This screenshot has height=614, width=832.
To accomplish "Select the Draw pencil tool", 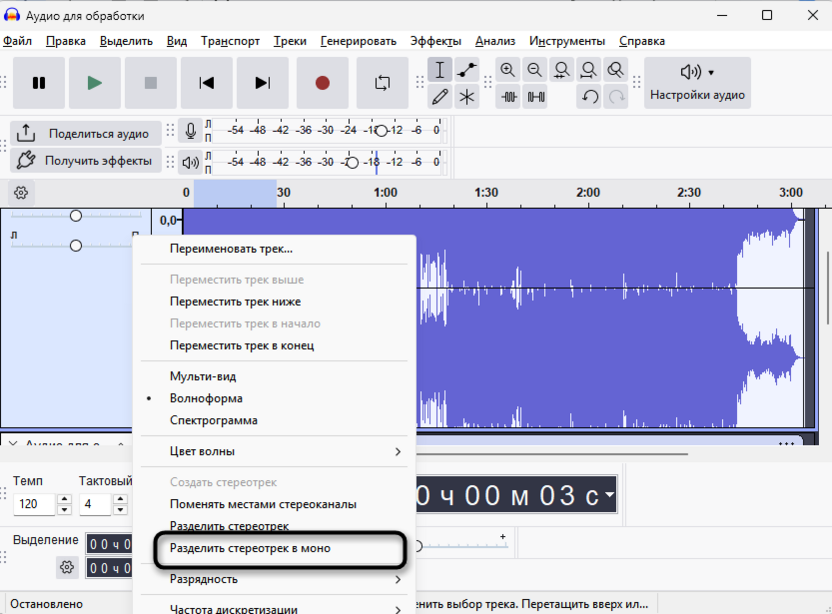I will tap(440, 97).
